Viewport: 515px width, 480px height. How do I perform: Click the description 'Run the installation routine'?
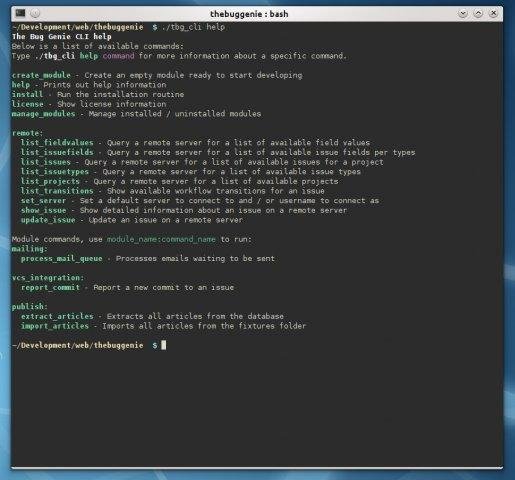click(120, 95)
